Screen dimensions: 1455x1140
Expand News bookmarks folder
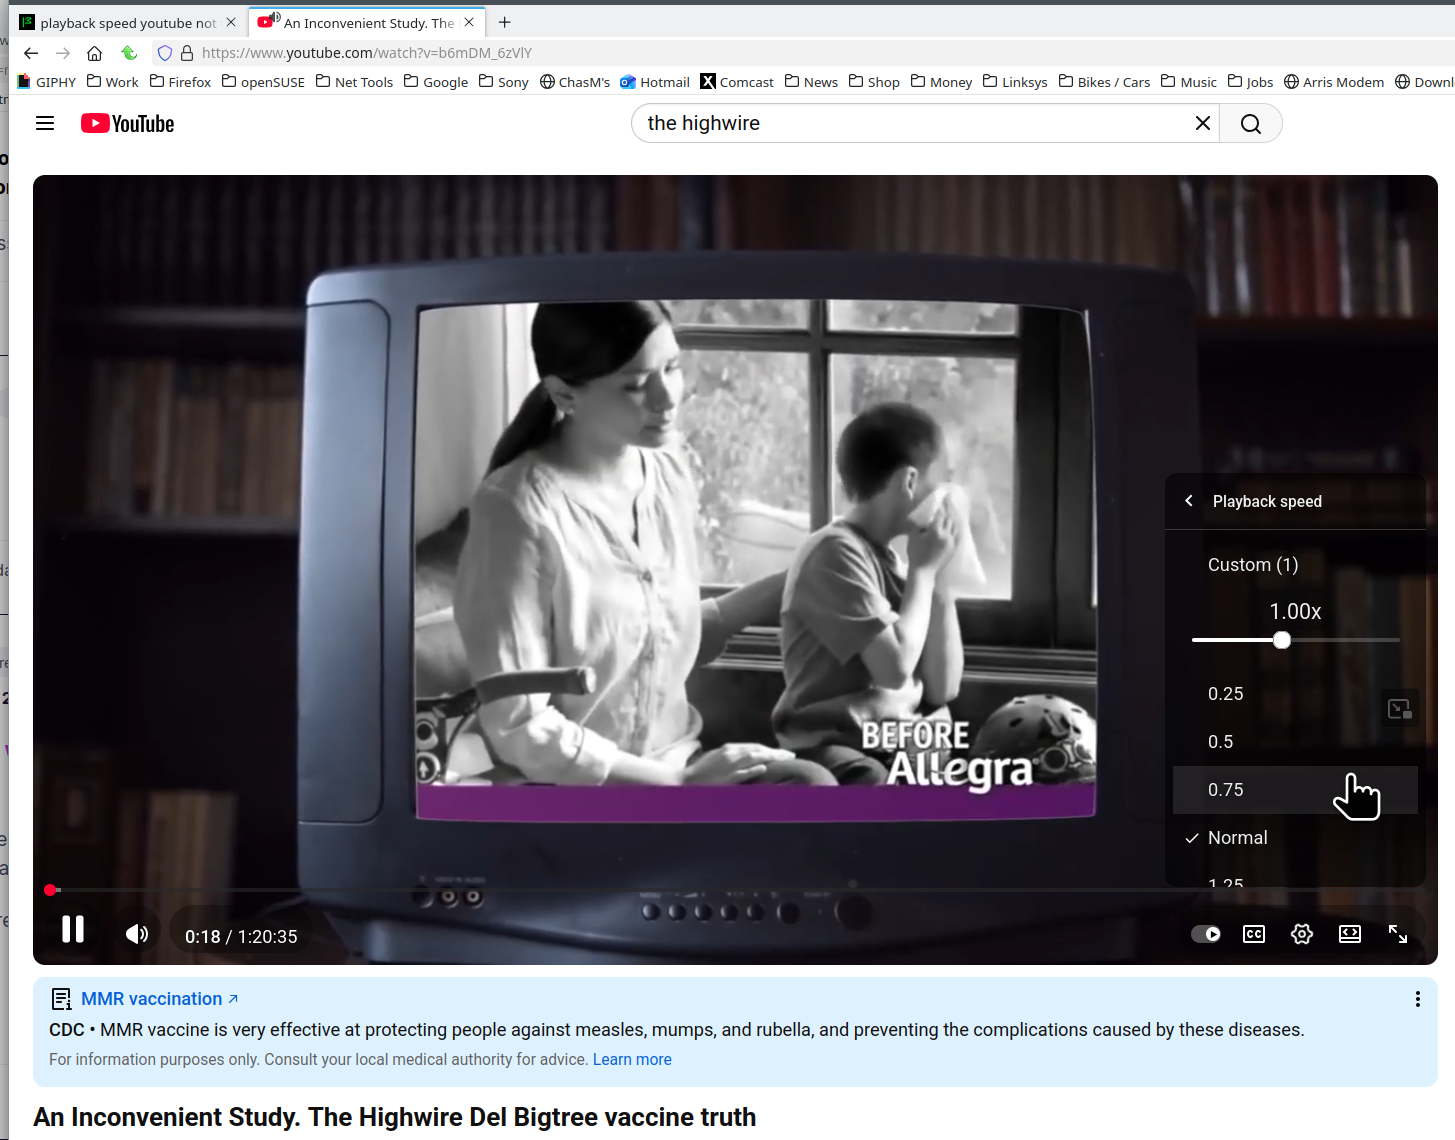[811, 82]
